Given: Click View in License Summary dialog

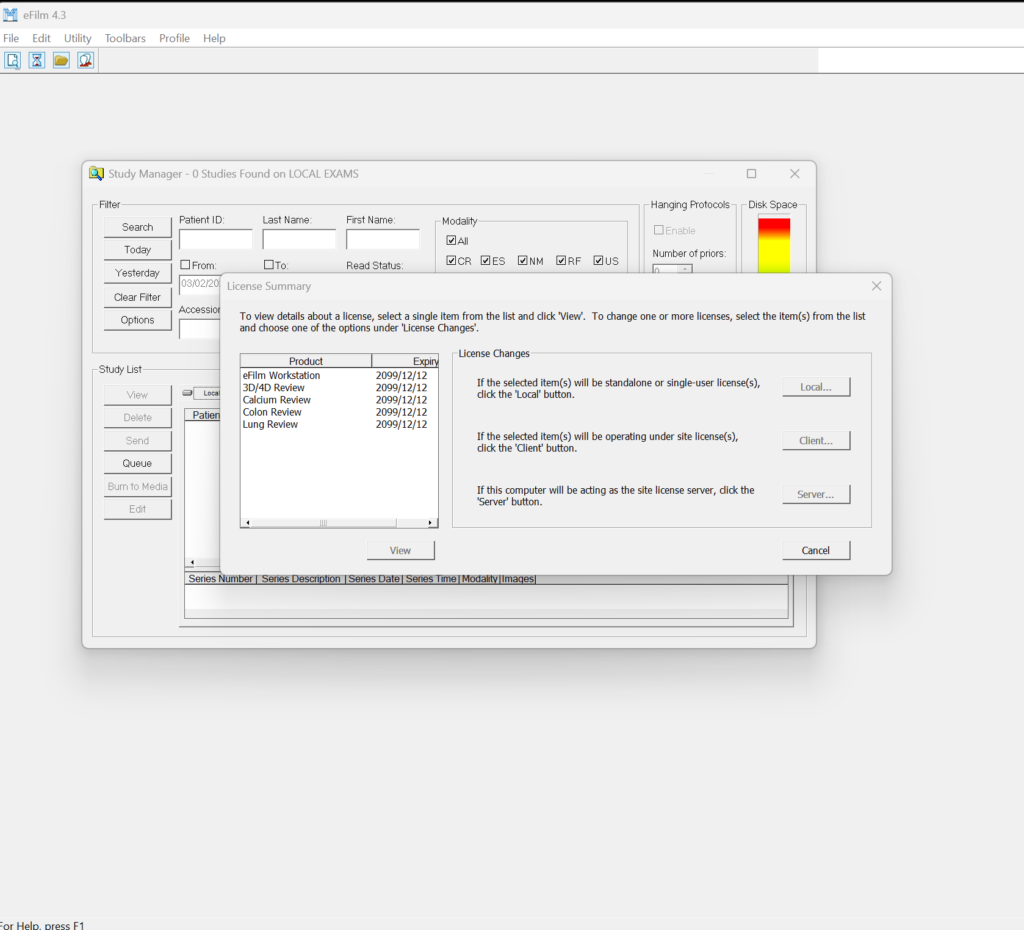Looking at the screenshot, I should click(400, 551).
